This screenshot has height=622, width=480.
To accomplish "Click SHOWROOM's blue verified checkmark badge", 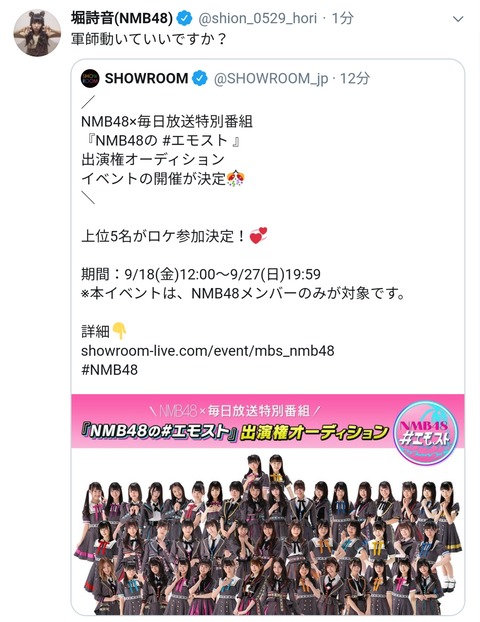I will point(200,78).
